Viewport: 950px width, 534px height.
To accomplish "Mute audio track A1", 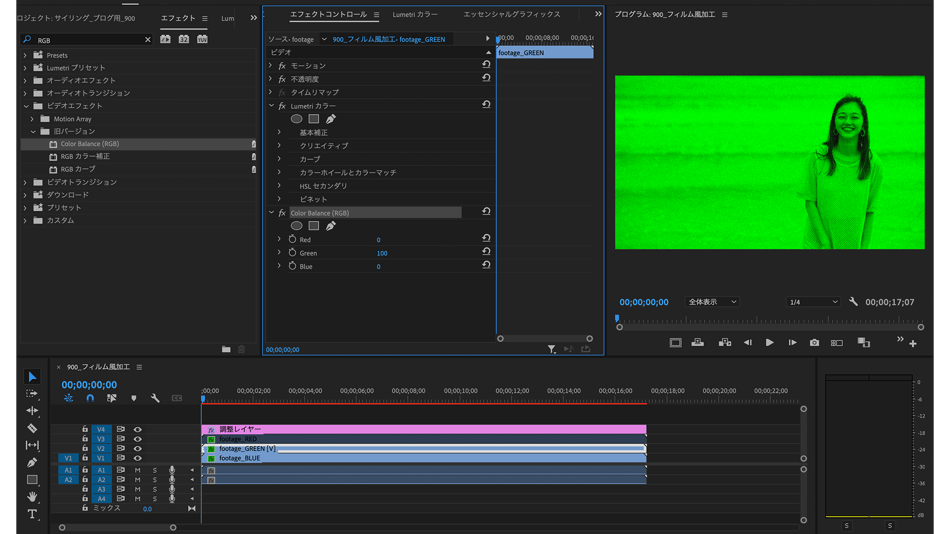I will pyautogui.click(x=138, y=470).
